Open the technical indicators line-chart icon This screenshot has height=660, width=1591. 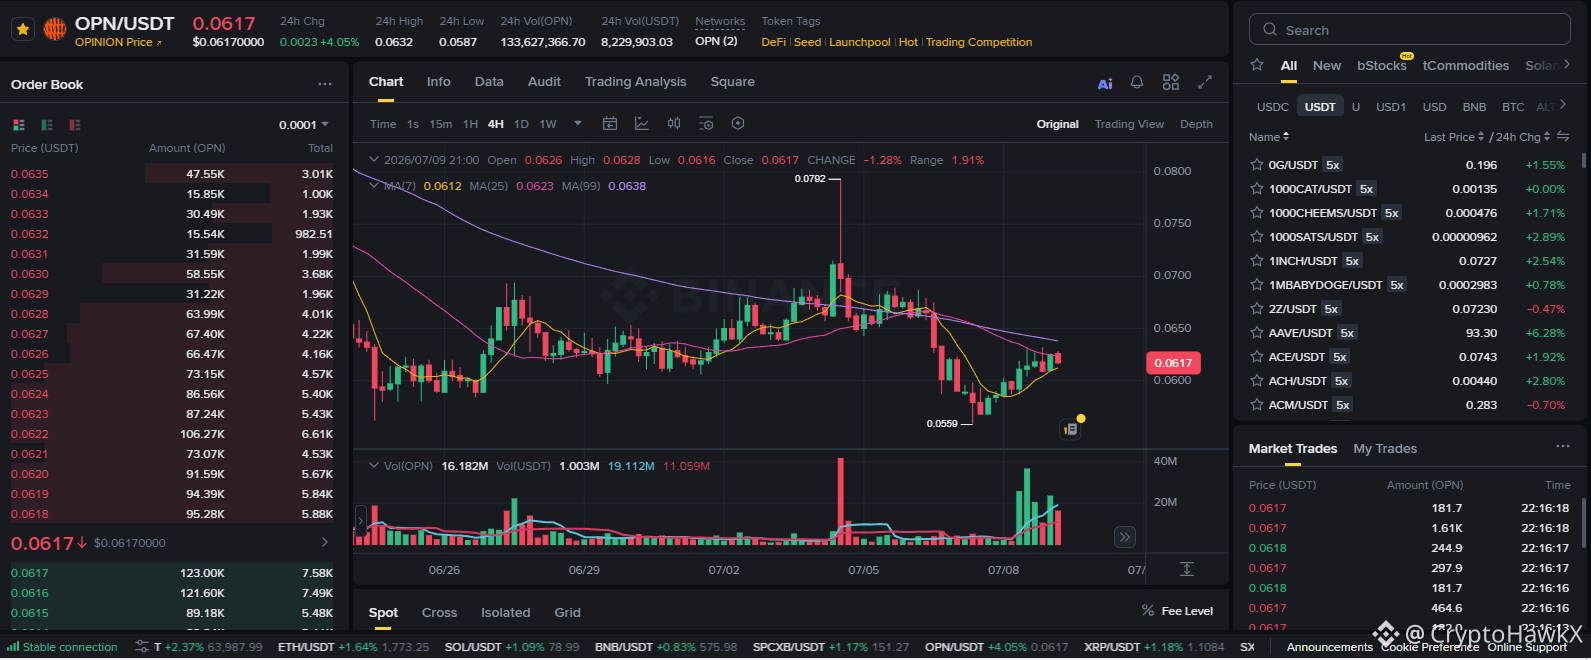[x=642, y=124]
